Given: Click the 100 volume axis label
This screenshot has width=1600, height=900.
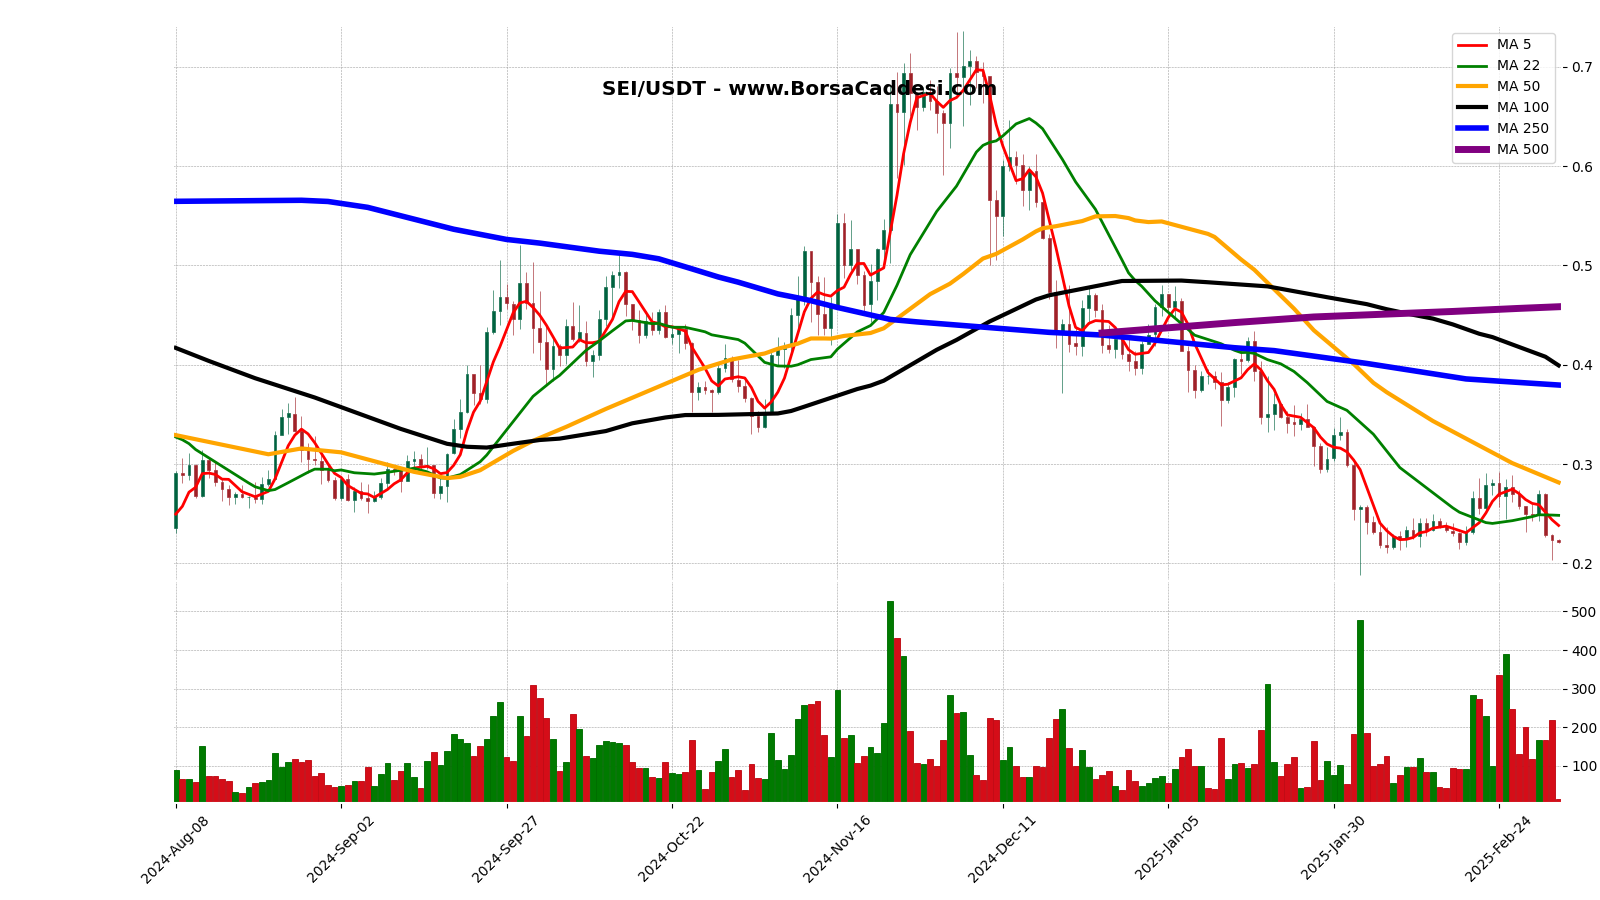Looking at the screenshot, I should pos(1585,766).
